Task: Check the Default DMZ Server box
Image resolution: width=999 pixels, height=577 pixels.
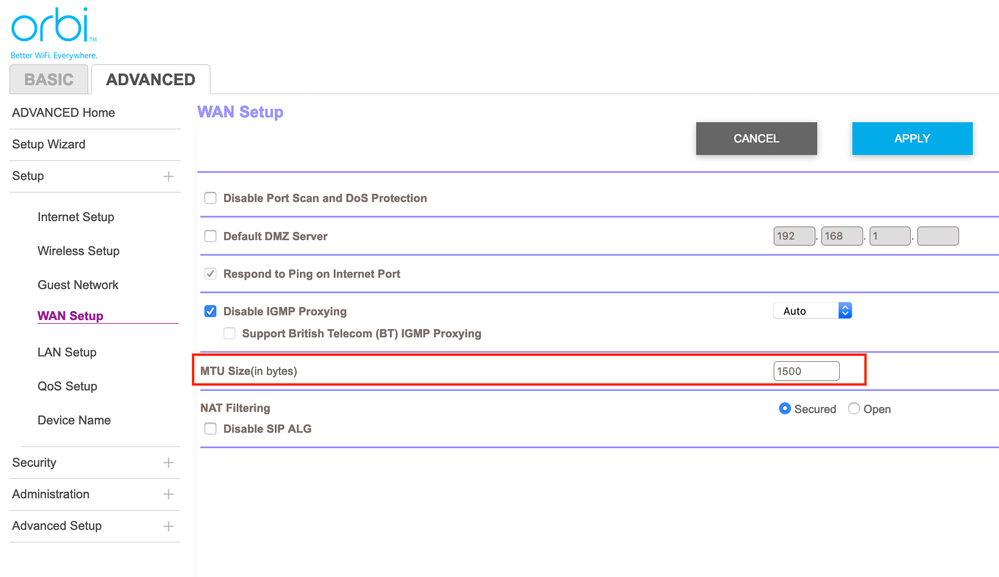Action: coord(210,236)
